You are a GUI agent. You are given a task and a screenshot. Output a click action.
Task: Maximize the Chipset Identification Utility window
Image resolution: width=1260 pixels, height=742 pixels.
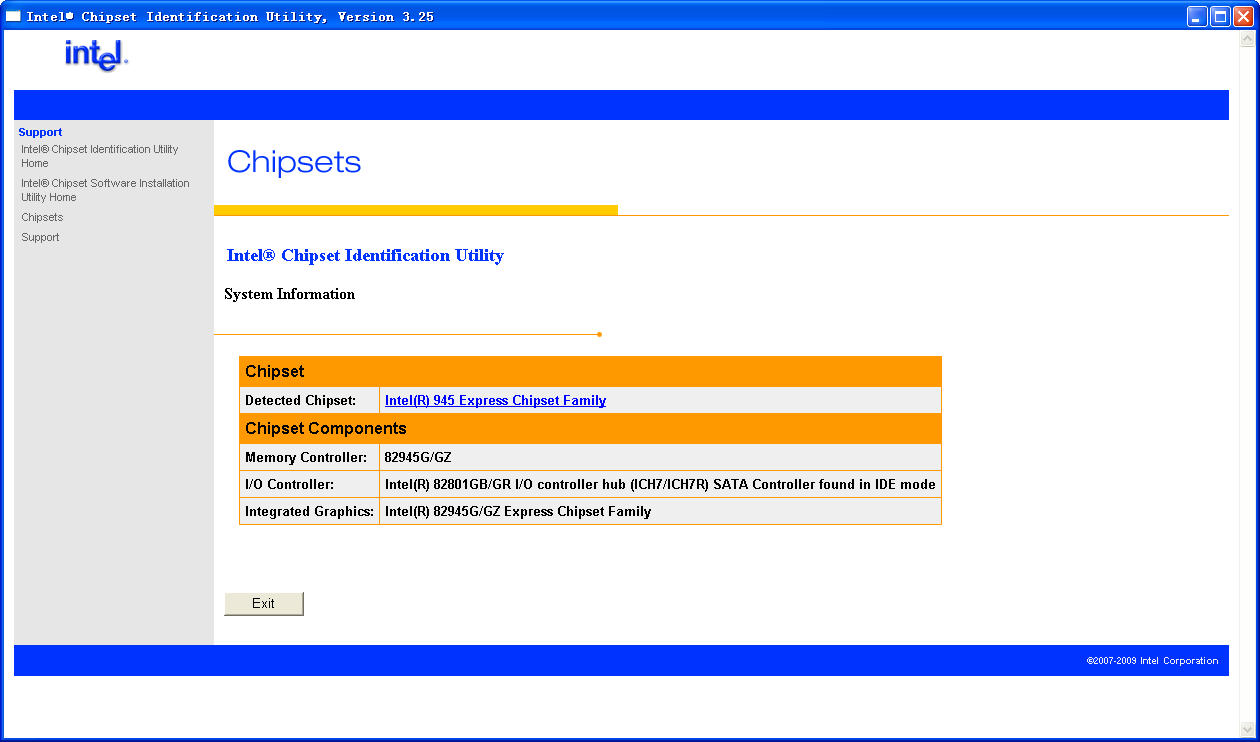[1220, 16]
